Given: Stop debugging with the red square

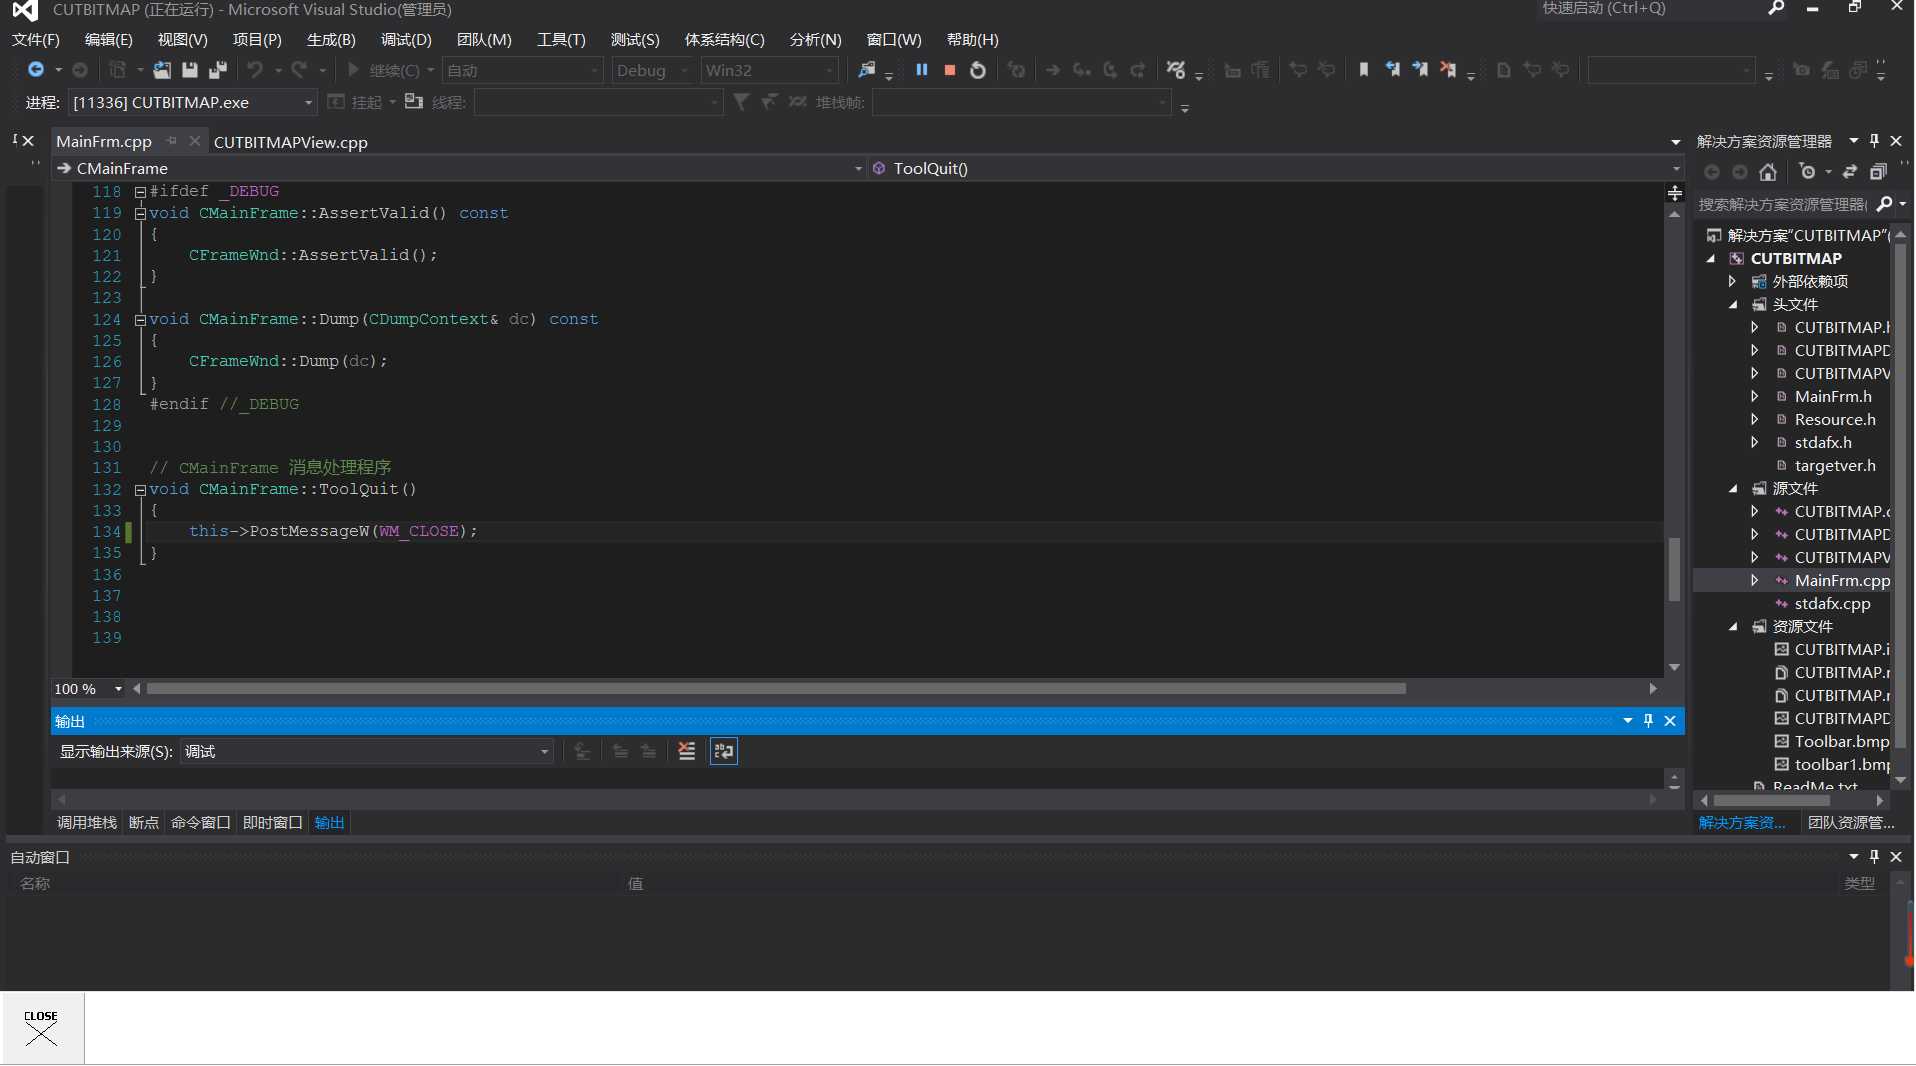Looking at the screenshot, I should (x=950, y=70).
